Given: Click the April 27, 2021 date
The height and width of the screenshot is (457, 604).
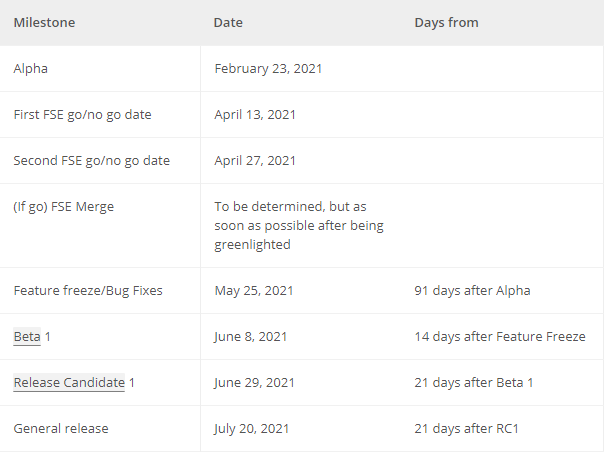Looking at the screenshot, I should [255, 161].
